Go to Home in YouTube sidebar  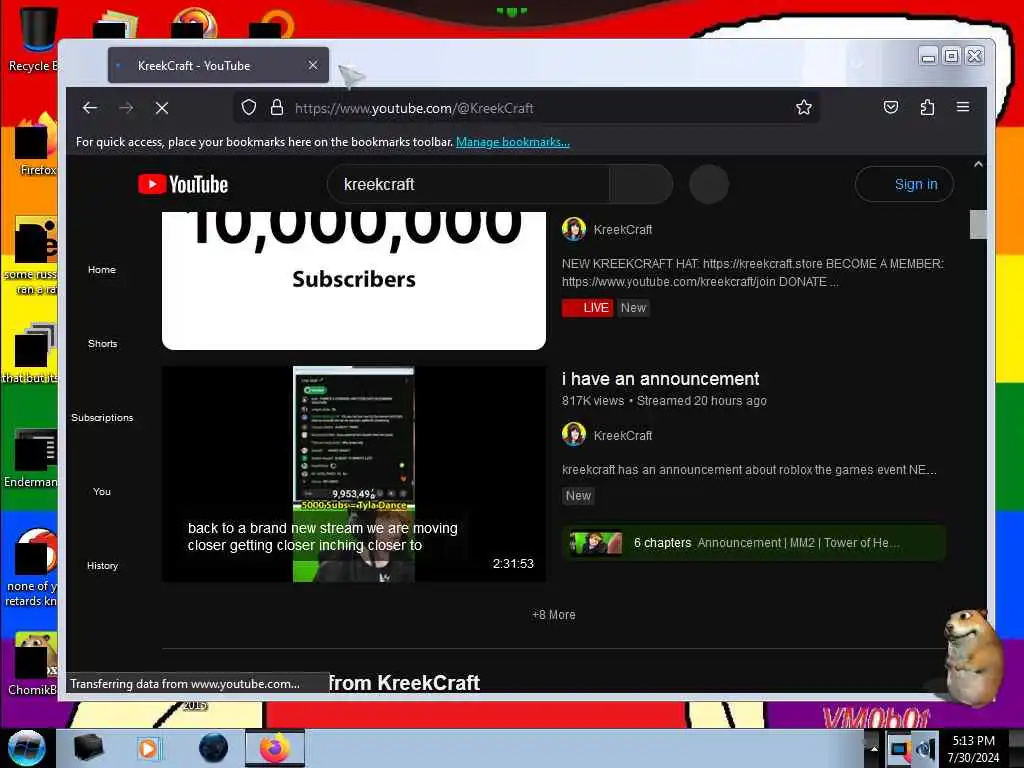click(102, 270)
